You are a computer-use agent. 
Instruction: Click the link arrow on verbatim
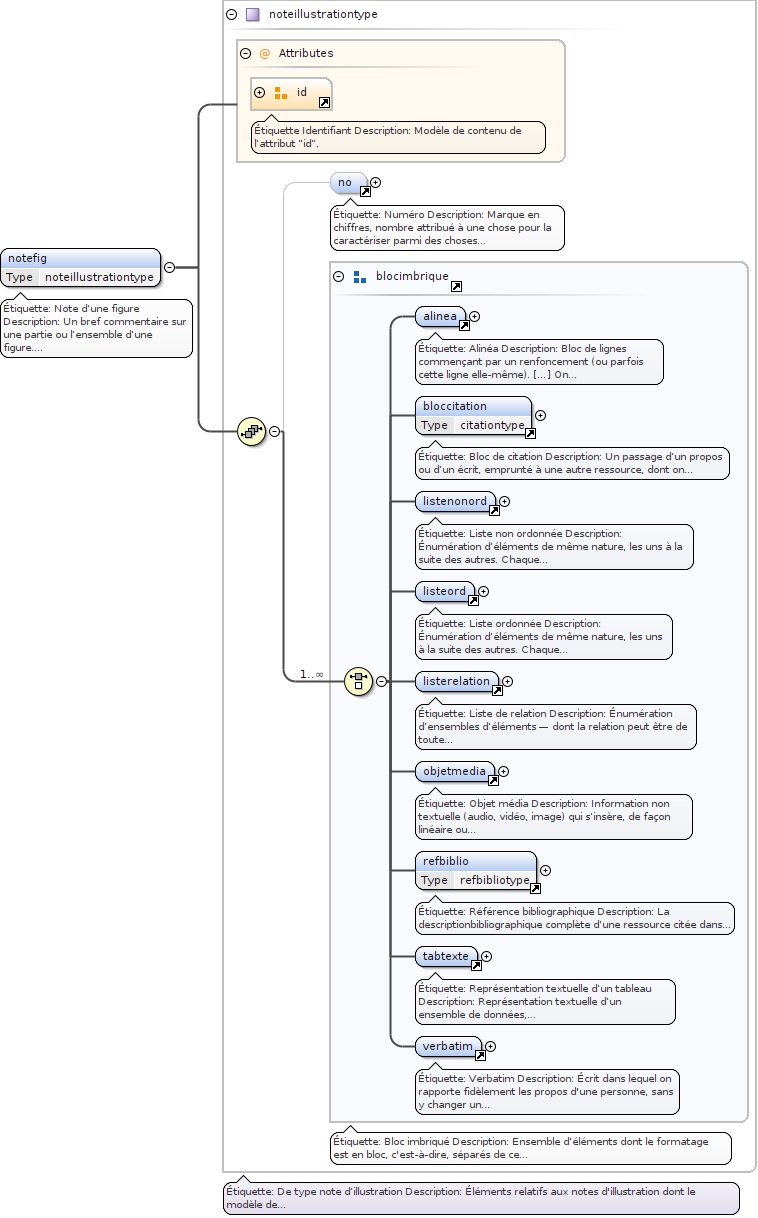(480, 1055)
